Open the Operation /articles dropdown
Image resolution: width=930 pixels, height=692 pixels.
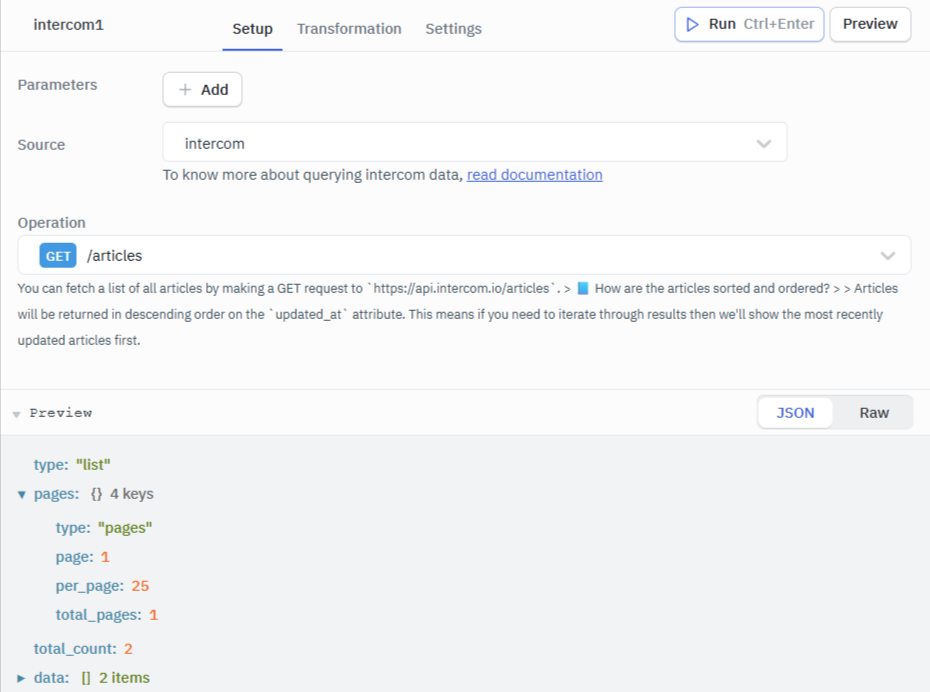point(464,255)
